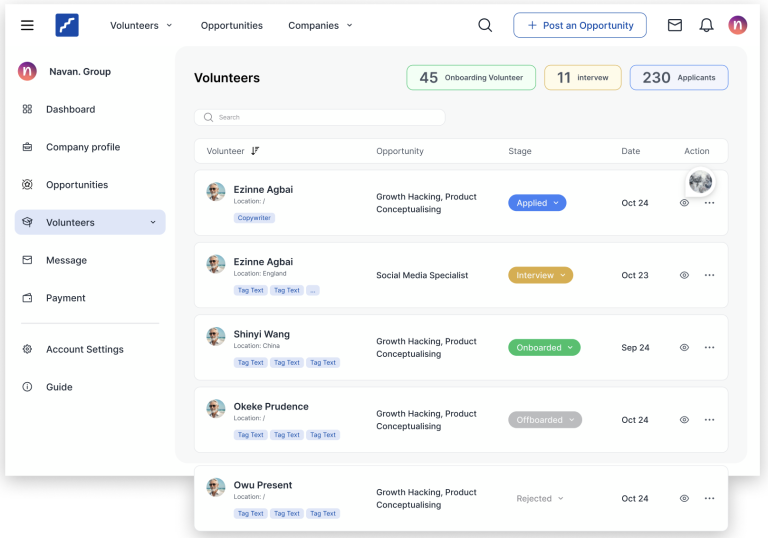Click the Payment wallet icon
The image size is (768, 538).
(27, 298)
